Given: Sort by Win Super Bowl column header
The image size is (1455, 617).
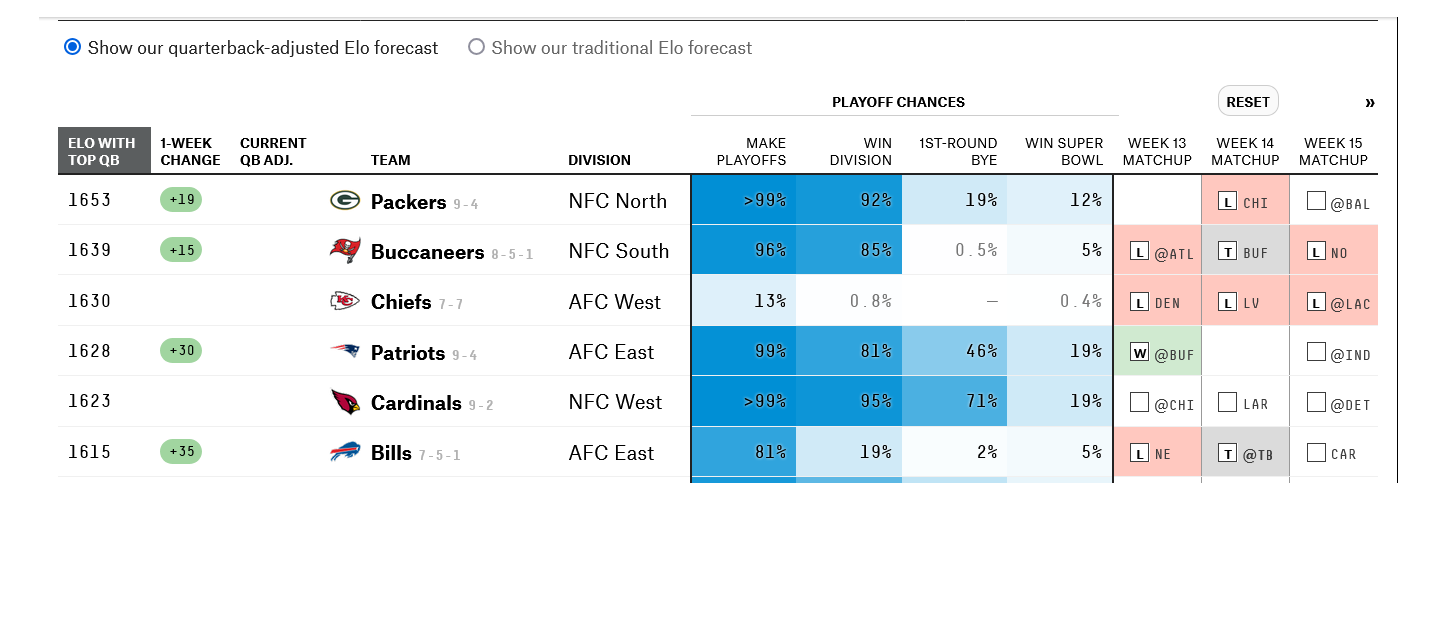Looking at the screenshot, I should 1064,151.
